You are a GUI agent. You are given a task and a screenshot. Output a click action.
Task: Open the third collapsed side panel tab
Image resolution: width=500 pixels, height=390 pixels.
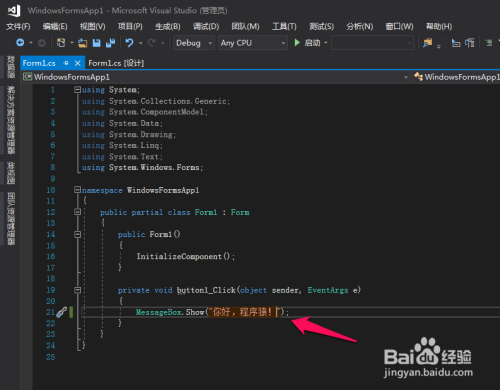[x=11, y=173]
